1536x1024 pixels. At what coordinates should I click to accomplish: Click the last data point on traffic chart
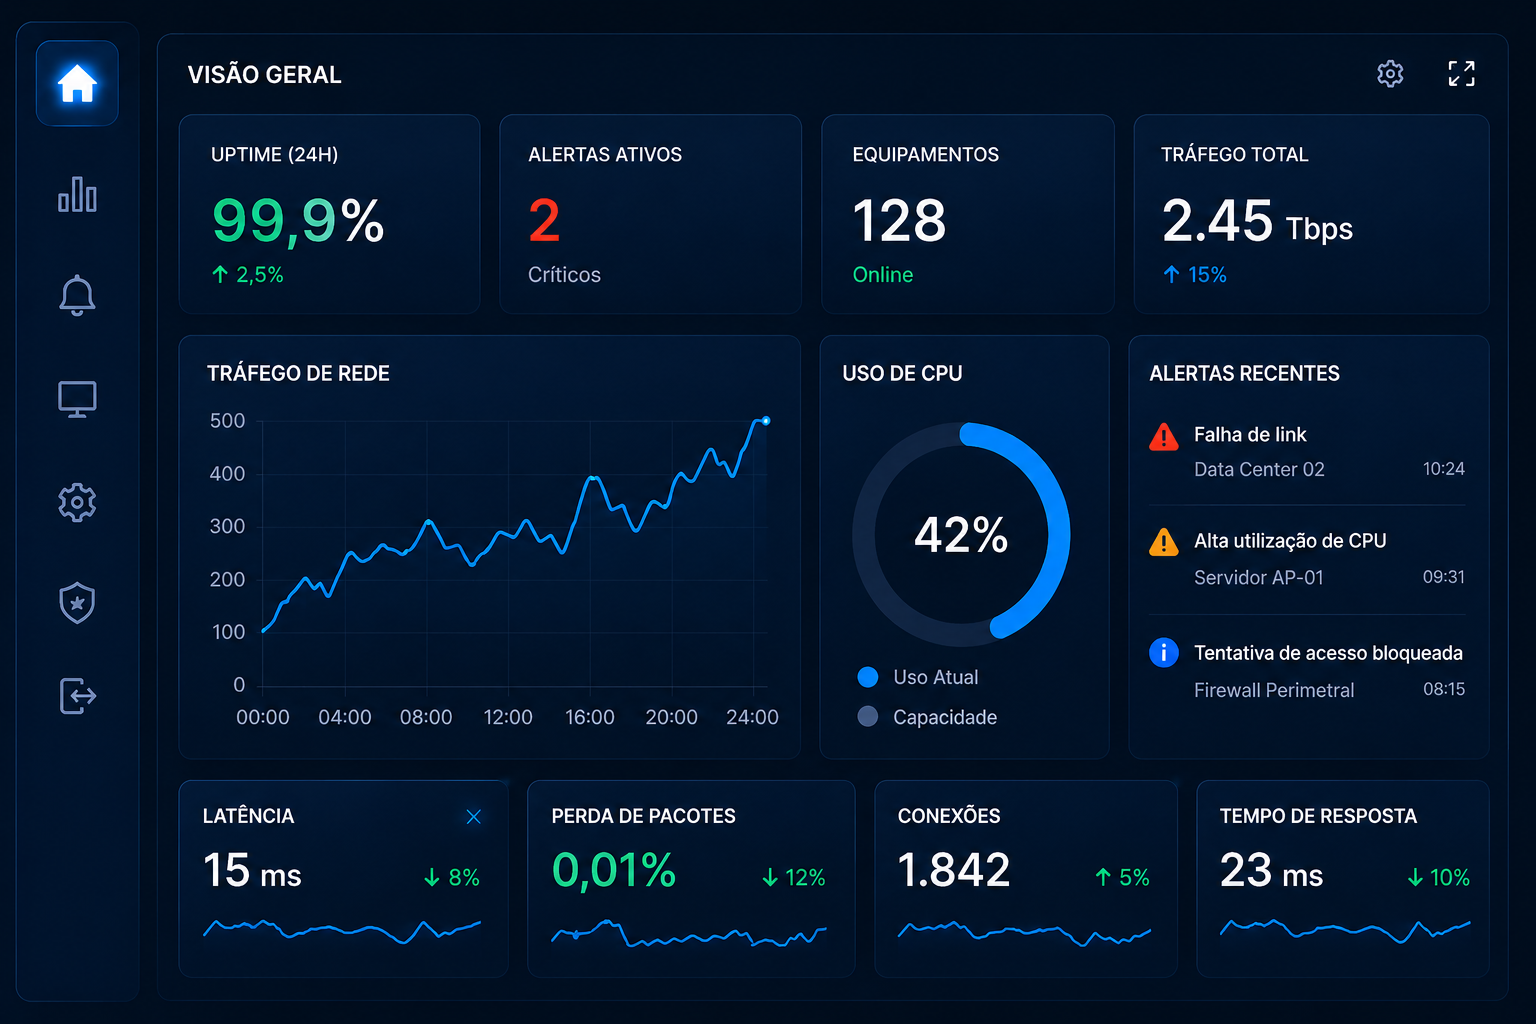[766, 421]
